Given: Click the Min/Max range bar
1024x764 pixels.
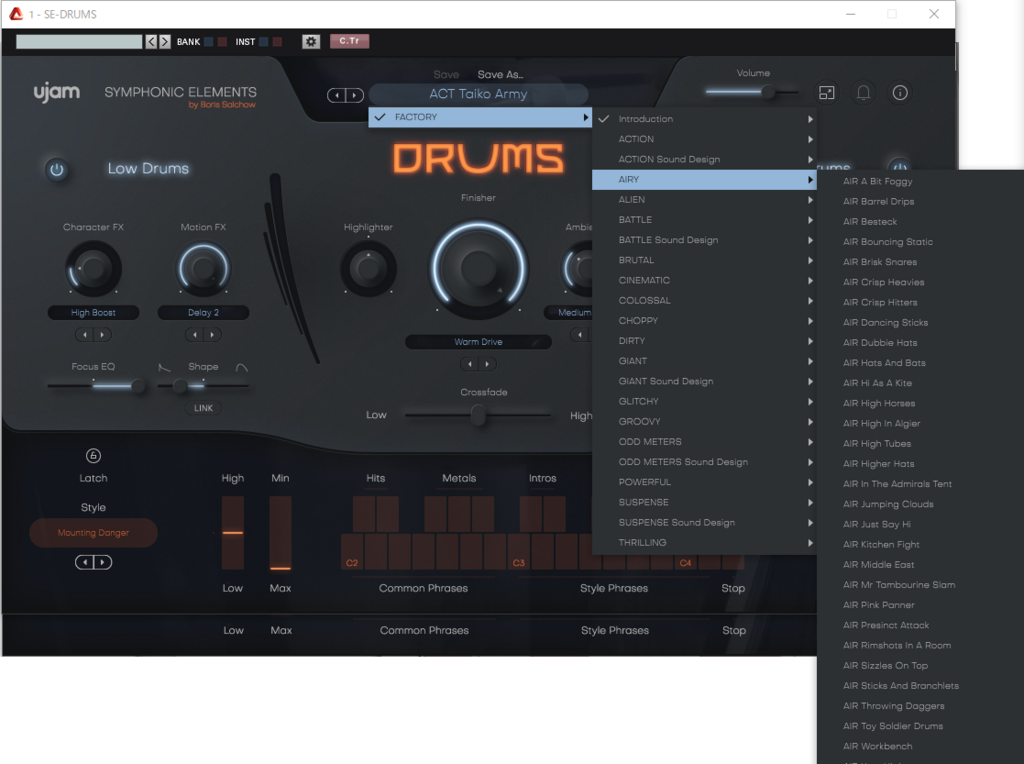Looking at the screenshot, I should 280,533.
